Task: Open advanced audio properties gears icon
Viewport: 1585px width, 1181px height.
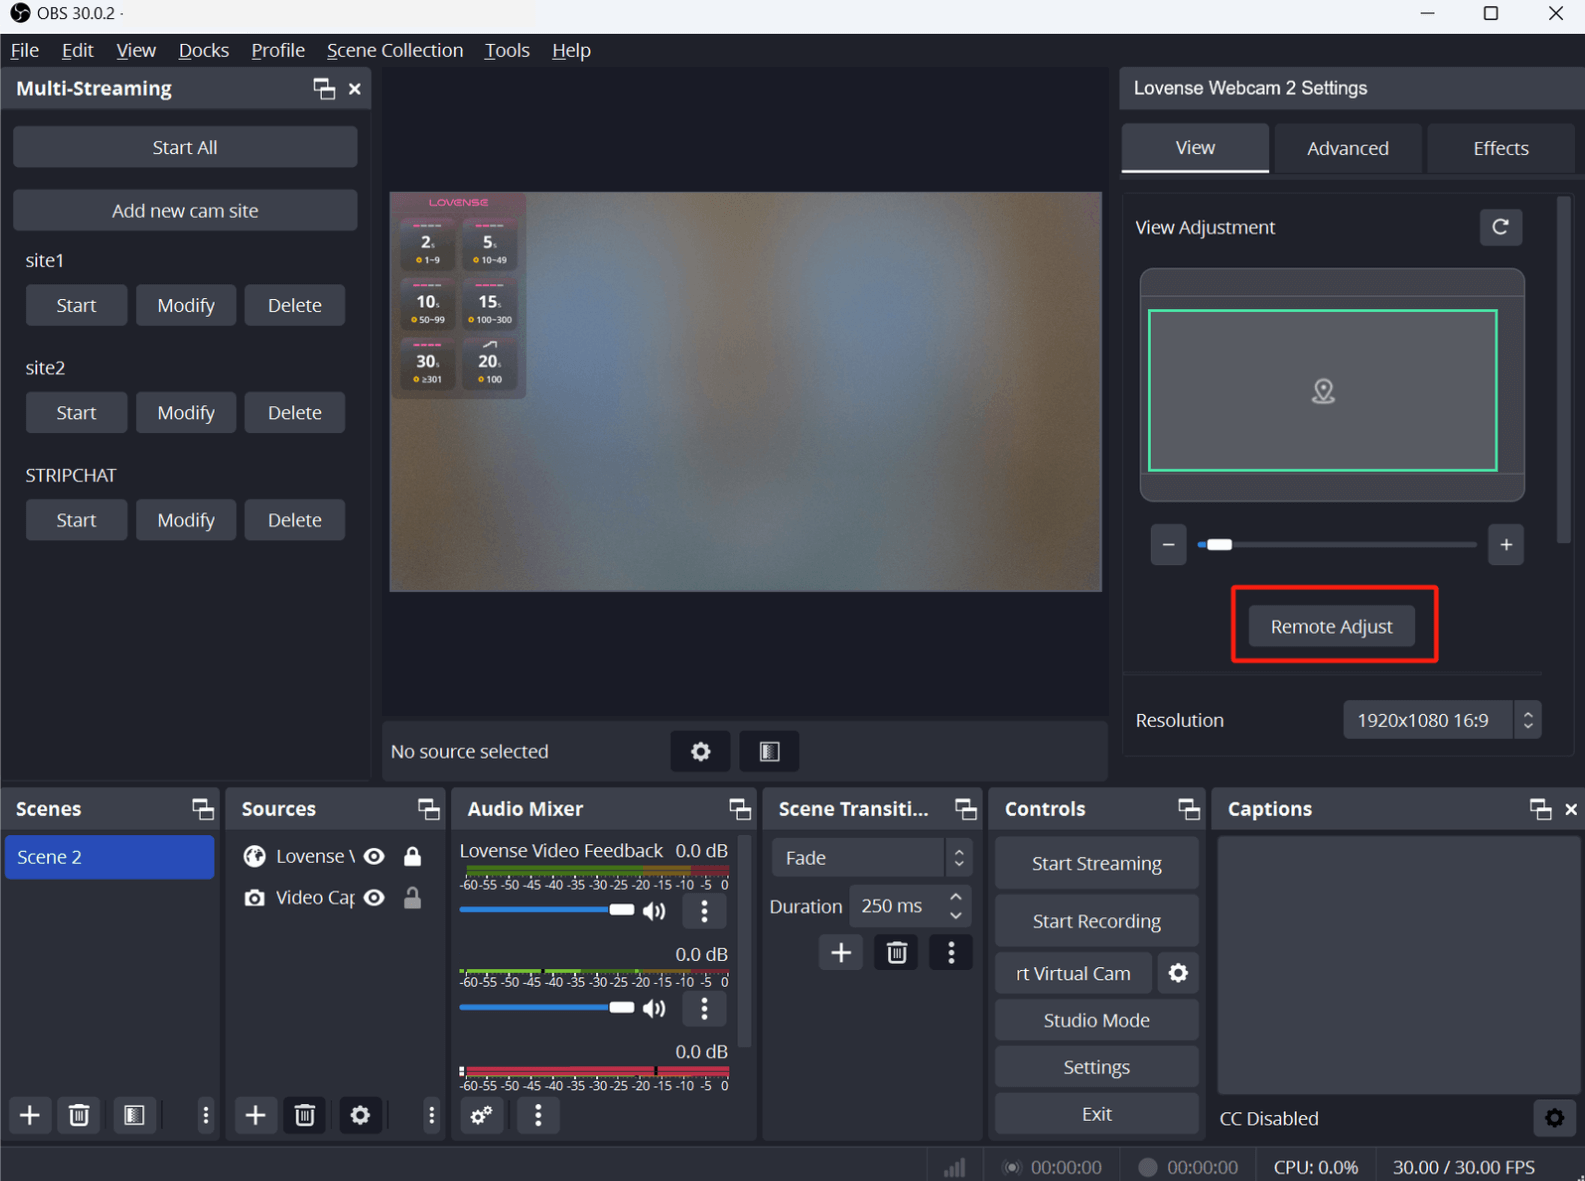Action: [x=482, y=1115]
